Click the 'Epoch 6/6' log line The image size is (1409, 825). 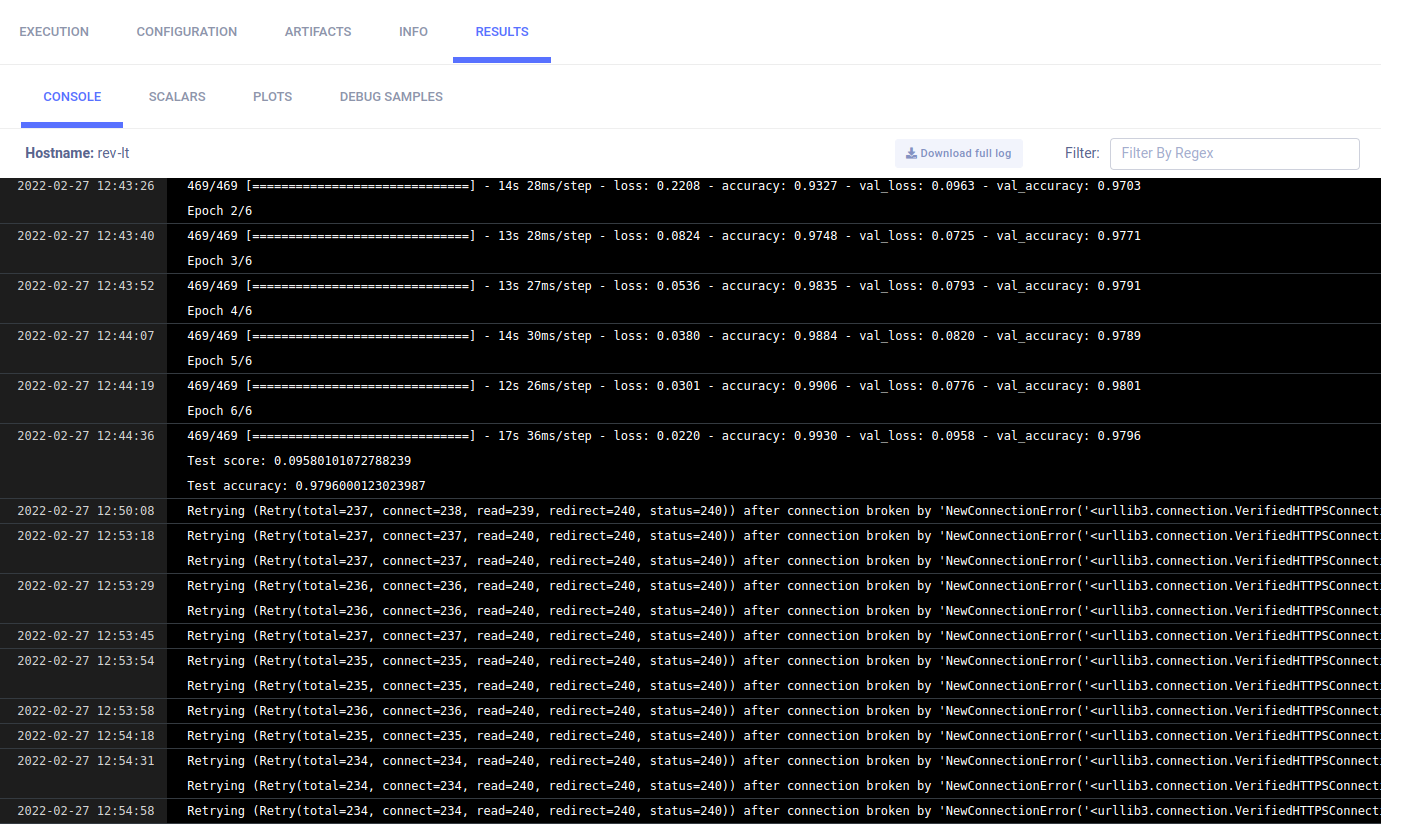pos(220,411)
